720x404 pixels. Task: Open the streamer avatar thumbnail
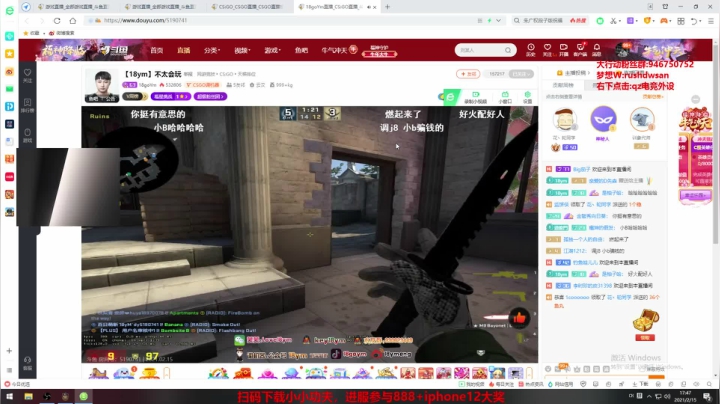101,86
